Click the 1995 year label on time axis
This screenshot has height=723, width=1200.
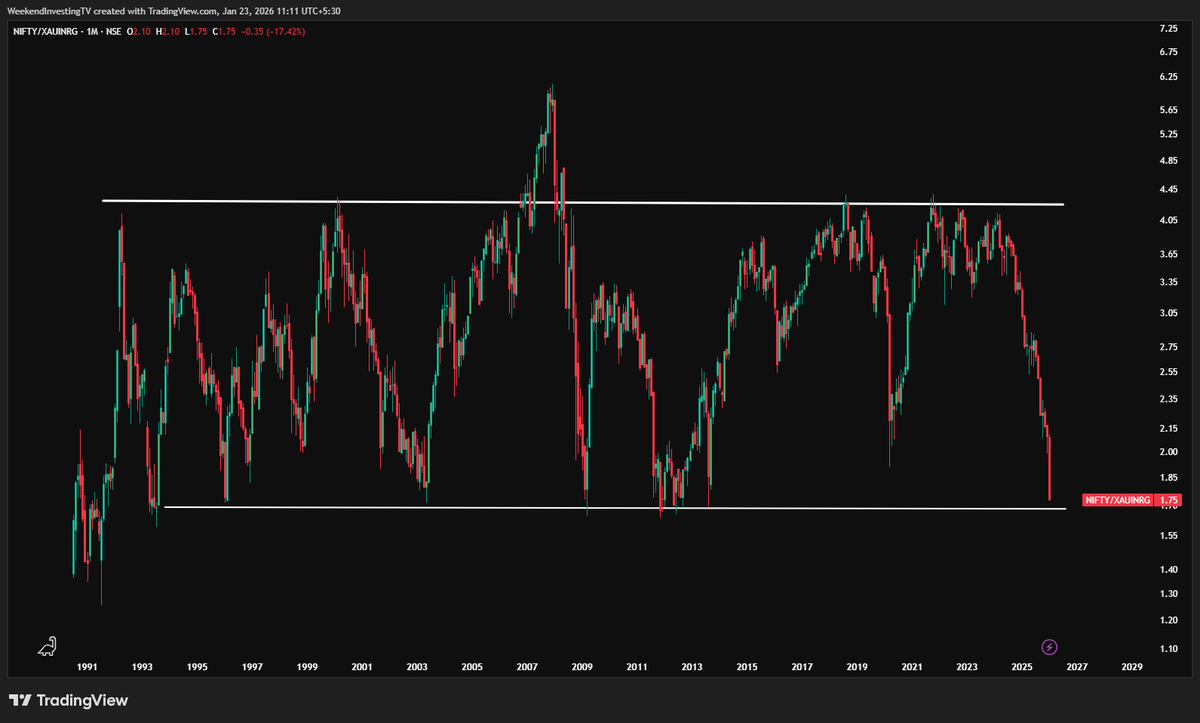pos(197,667)
